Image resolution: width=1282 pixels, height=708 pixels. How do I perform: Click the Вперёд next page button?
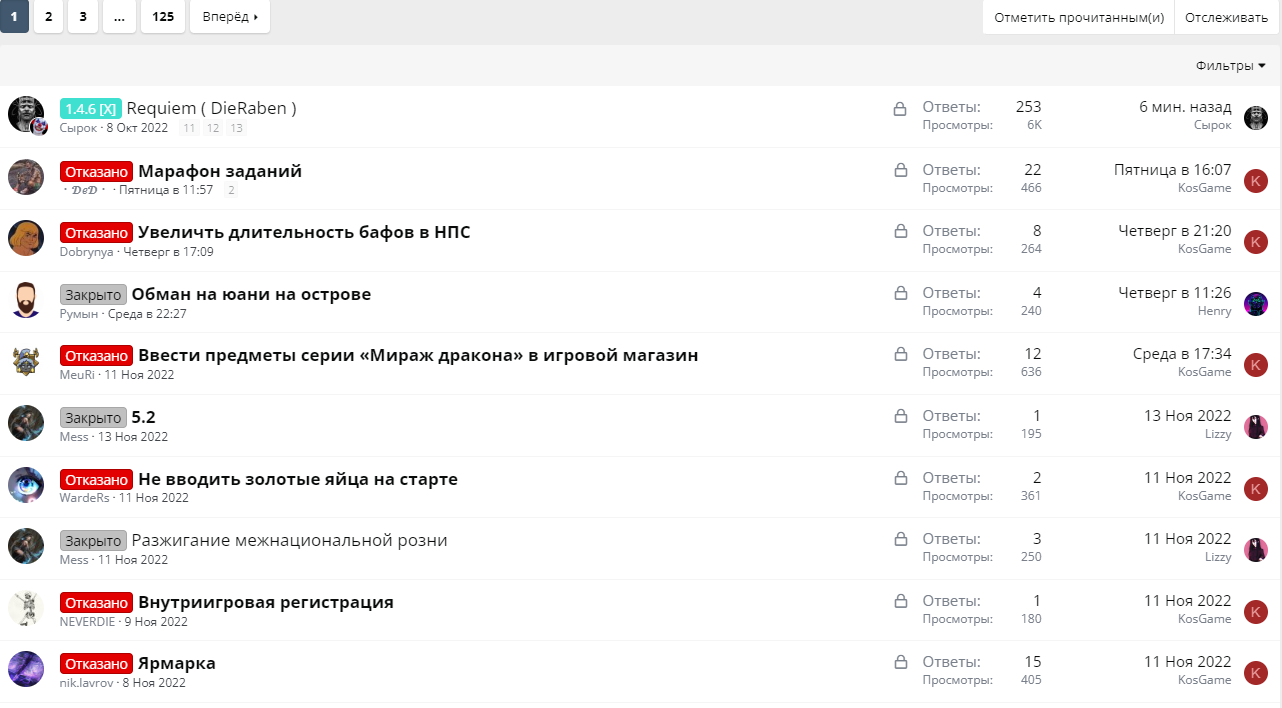tap(230, 17)
